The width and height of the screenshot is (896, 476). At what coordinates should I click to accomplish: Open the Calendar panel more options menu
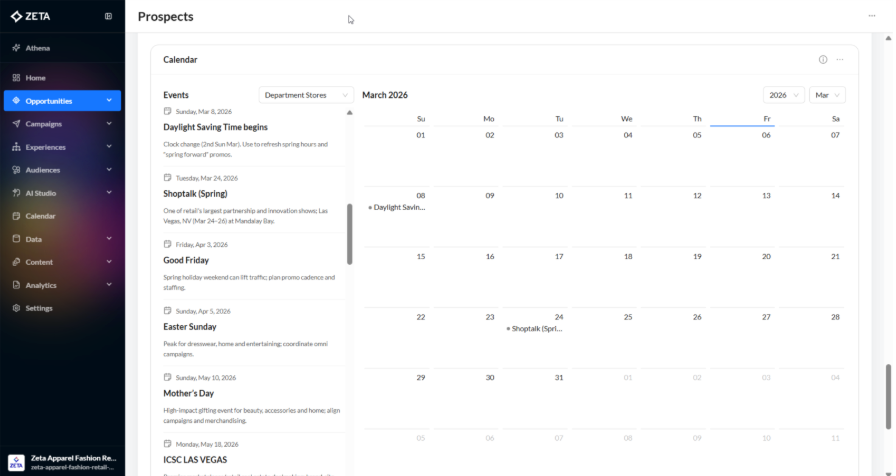click(840, 60)
